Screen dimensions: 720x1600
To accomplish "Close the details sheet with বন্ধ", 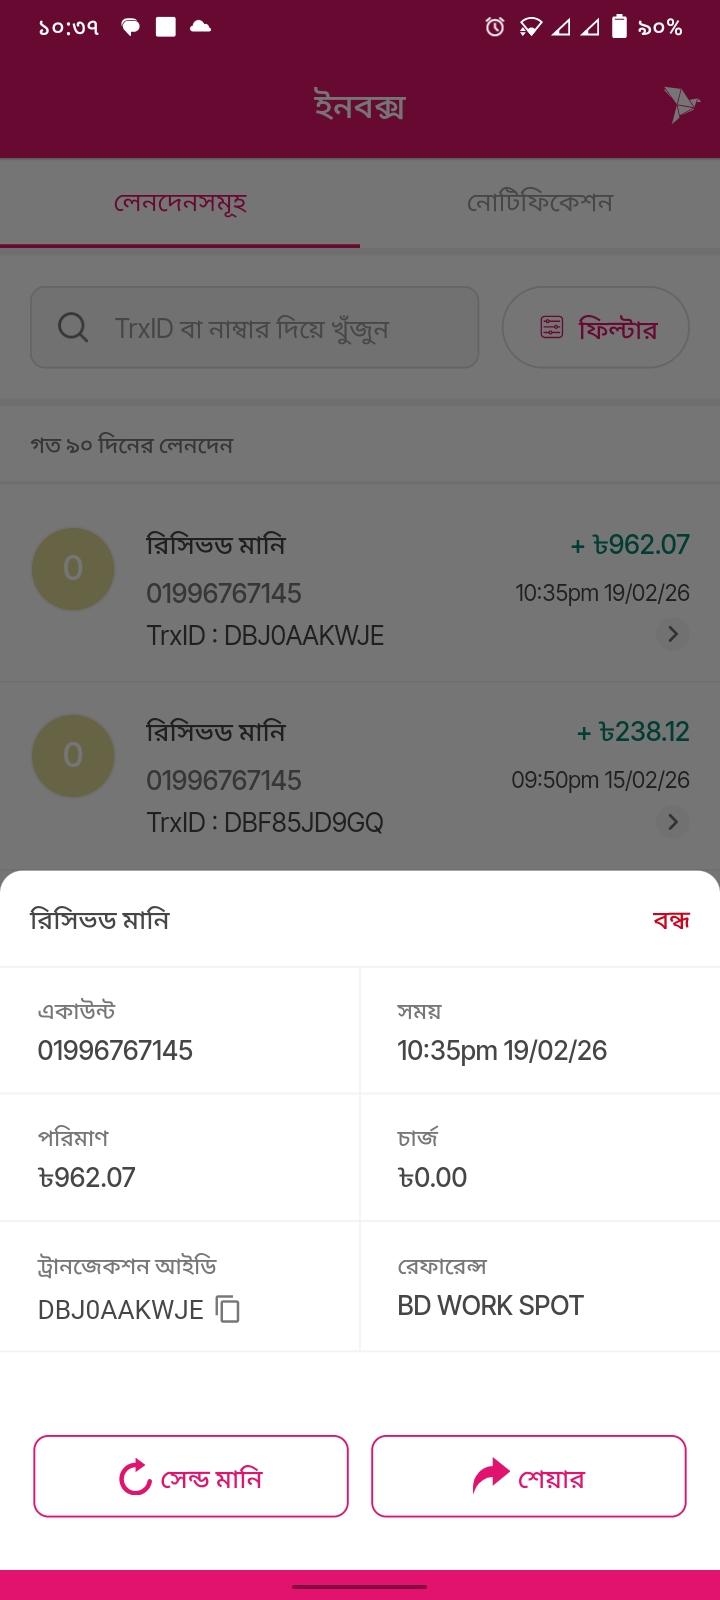I will [x=671, y=920].
